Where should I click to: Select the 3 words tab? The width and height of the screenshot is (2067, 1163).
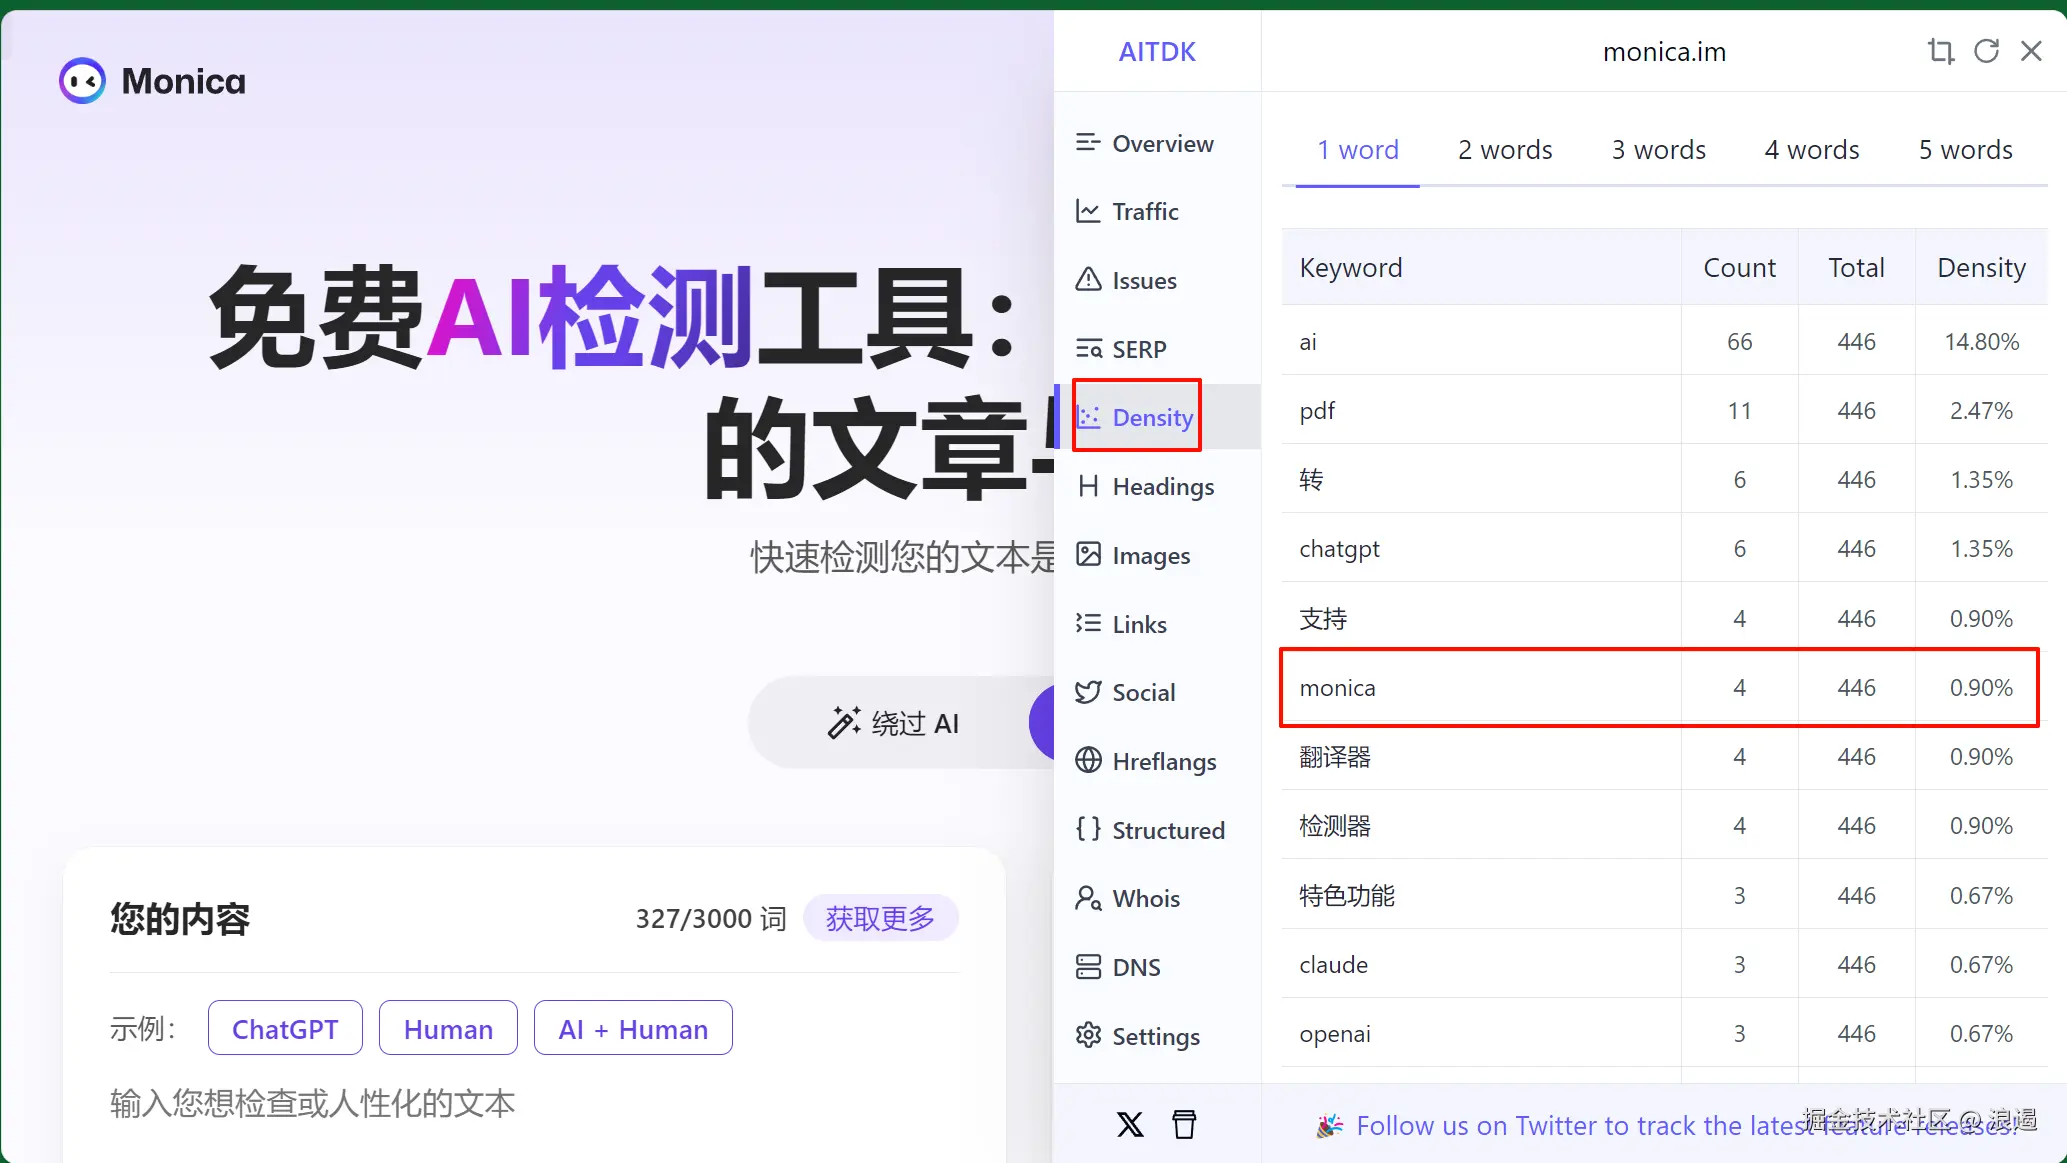pos(1658,150)
